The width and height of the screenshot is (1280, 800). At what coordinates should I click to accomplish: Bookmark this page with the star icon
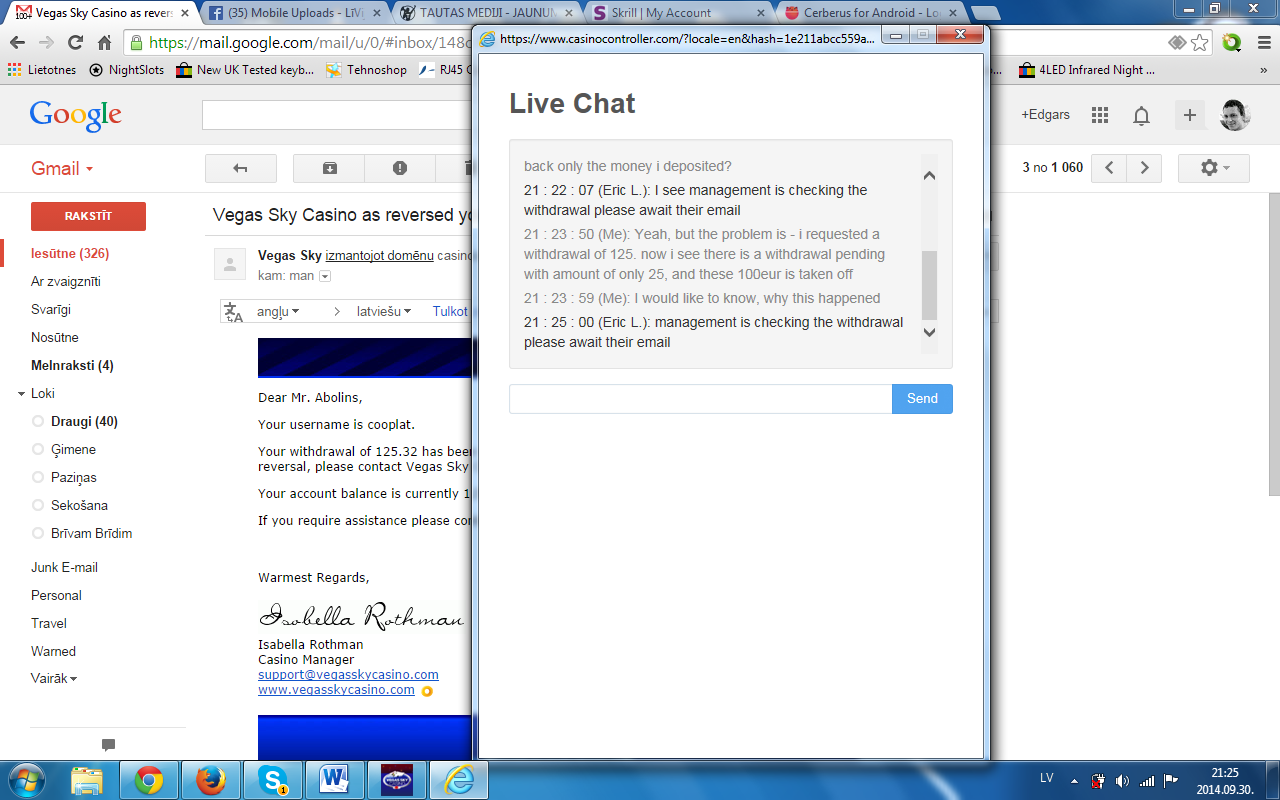point(1199,43)
